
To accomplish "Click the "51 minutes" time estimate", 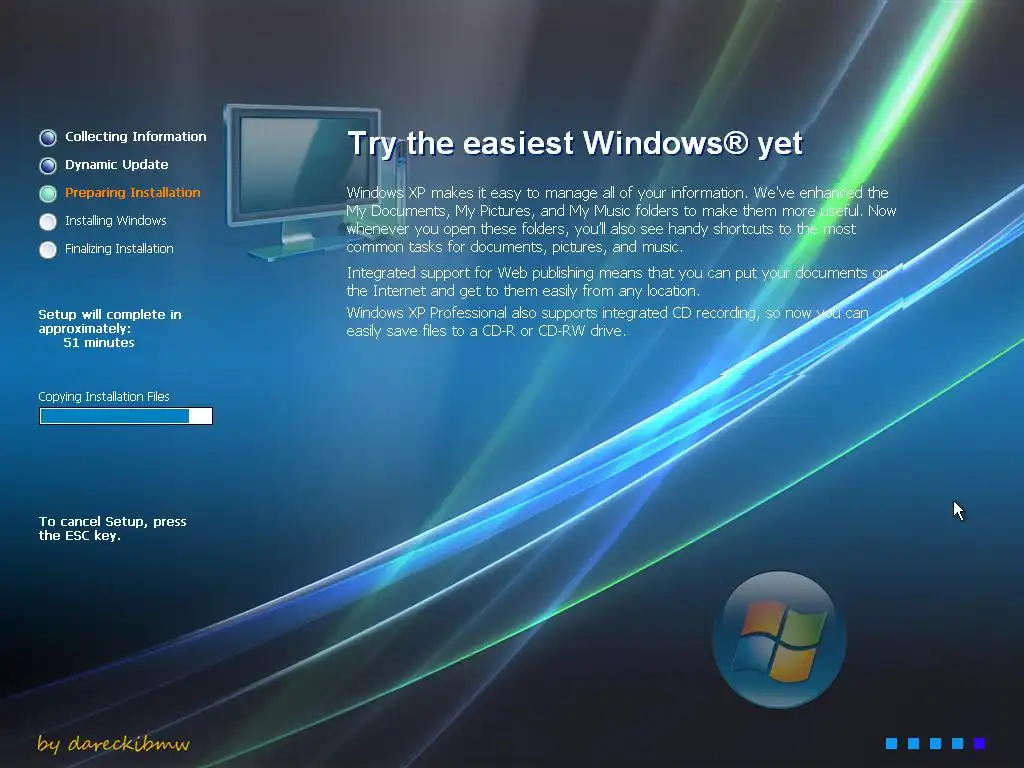I will pyautogui.click(x=99, y=343).
